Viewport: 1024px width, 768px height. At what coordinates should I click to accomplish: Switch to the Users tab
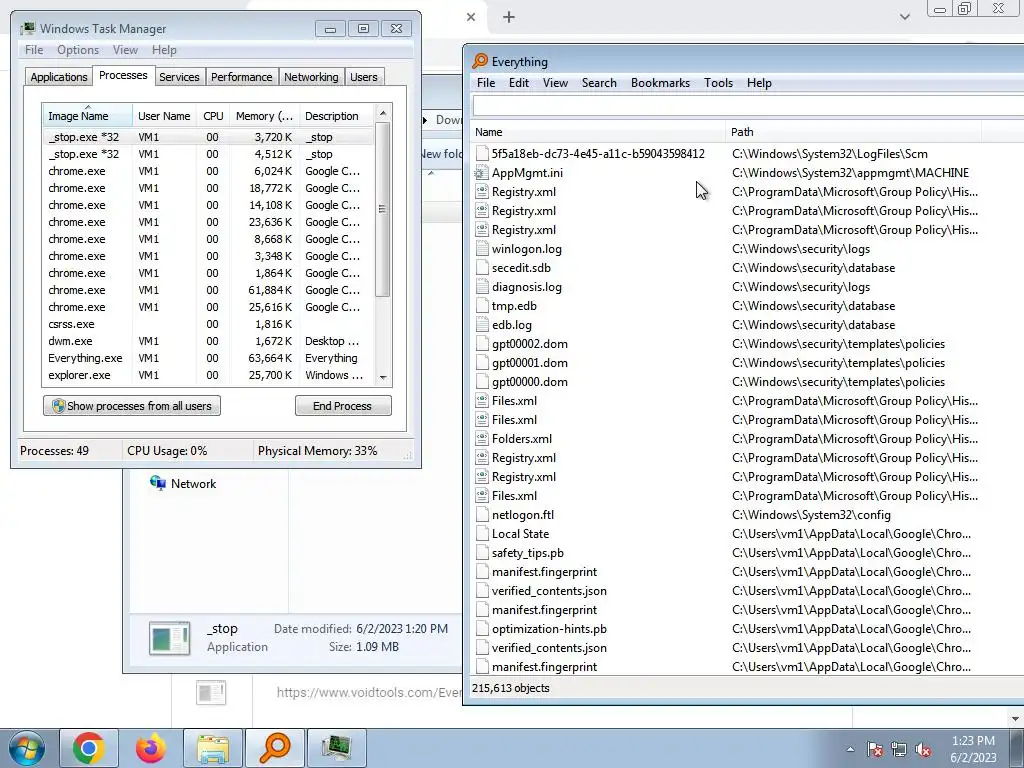tap(364, 76)
